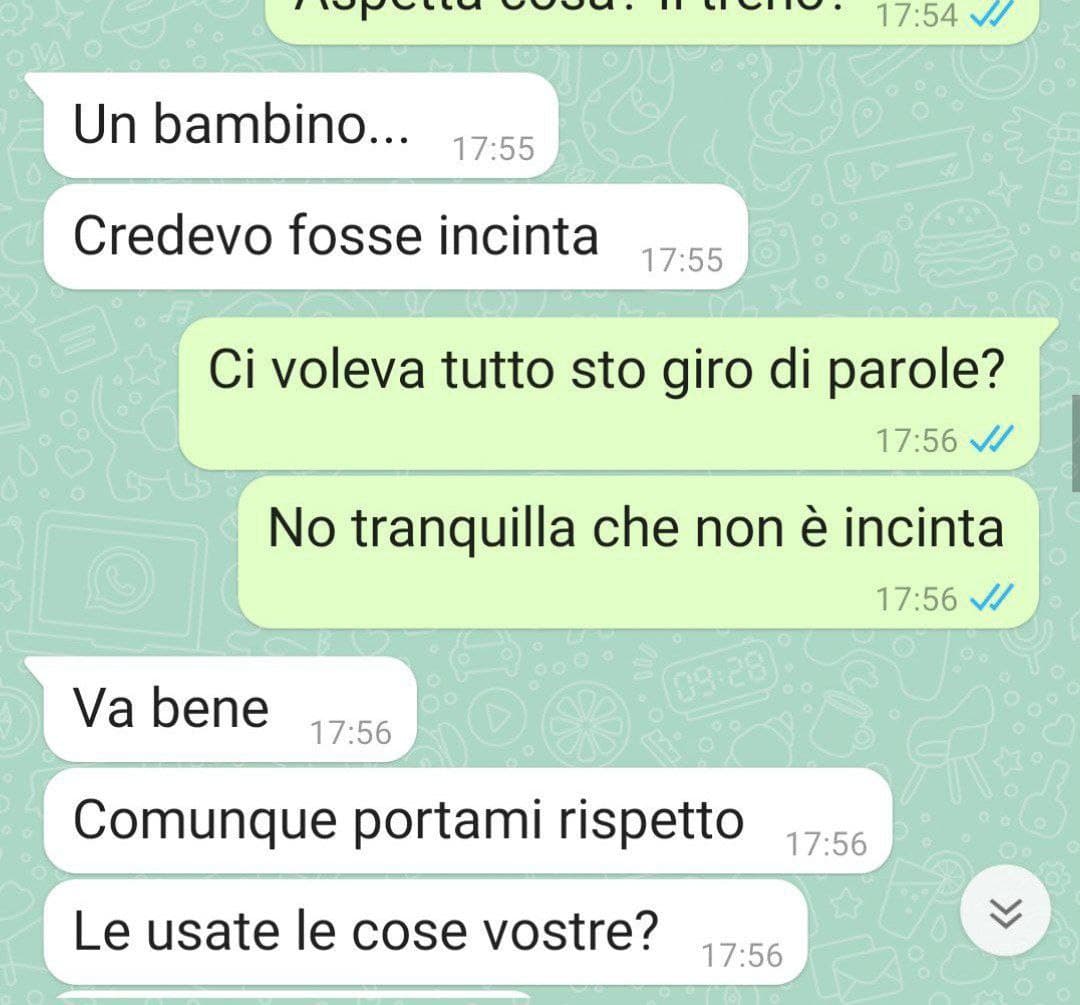Tap the partially visible top message with 'treno'
The width and height of the screenshot is (1080, 1005).
[652, 21]
